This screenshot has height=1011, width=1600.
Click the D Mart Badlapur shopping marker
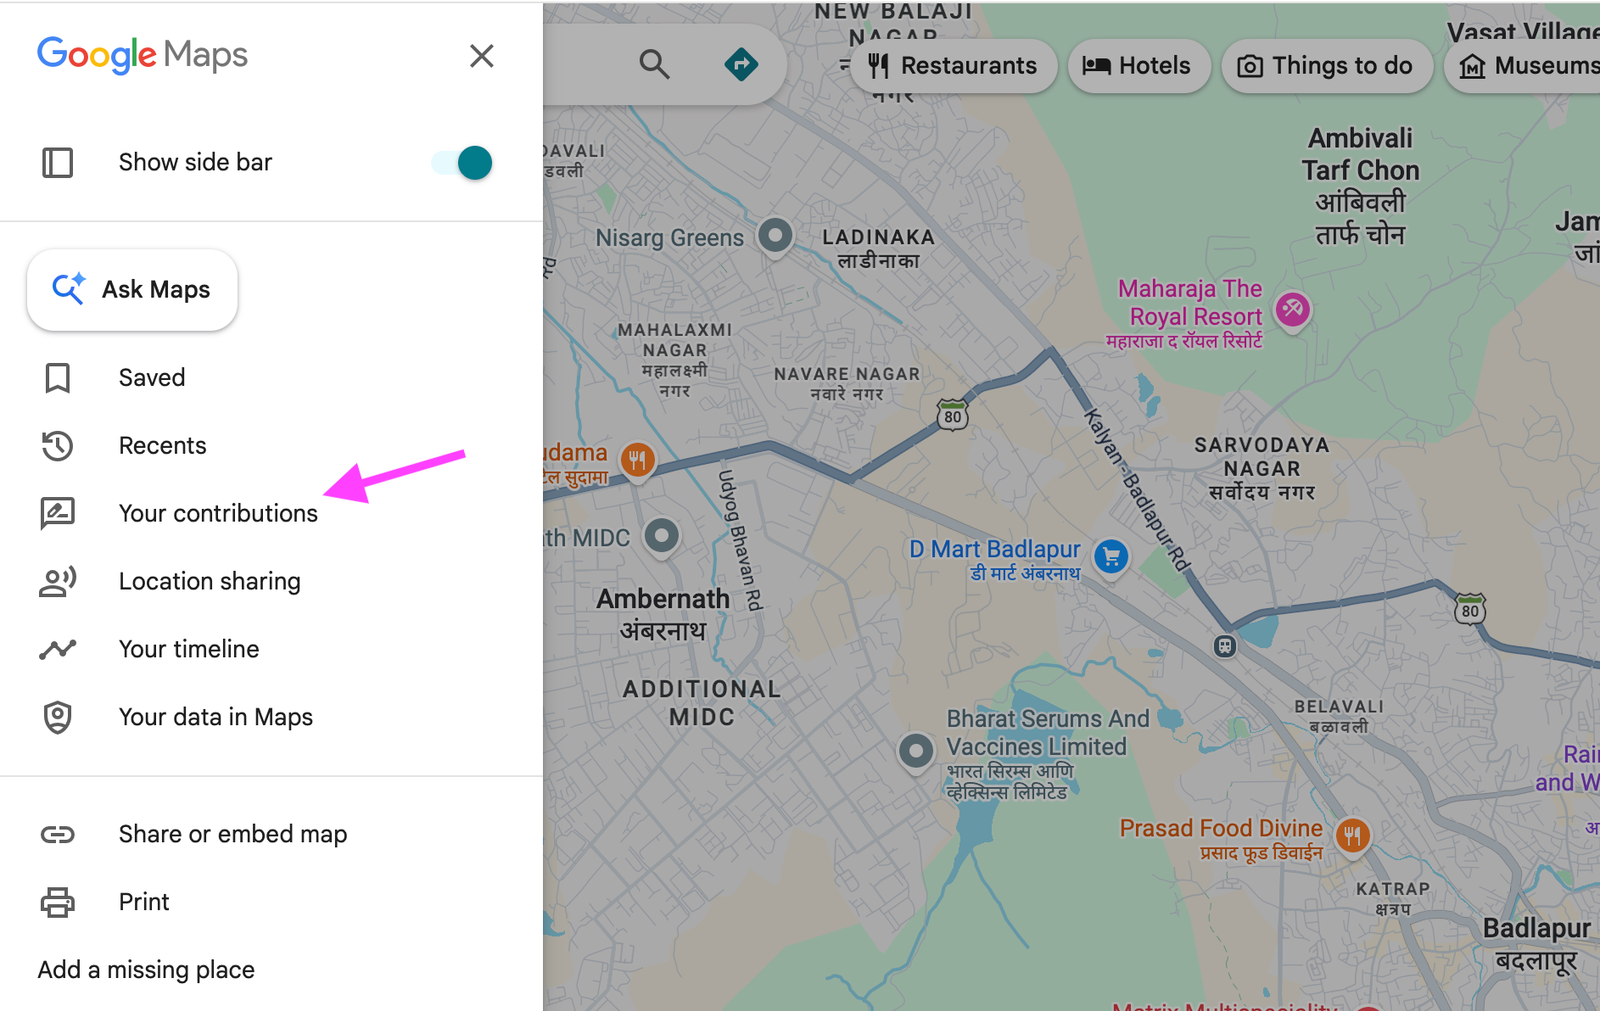click(x=1111, y=557)
